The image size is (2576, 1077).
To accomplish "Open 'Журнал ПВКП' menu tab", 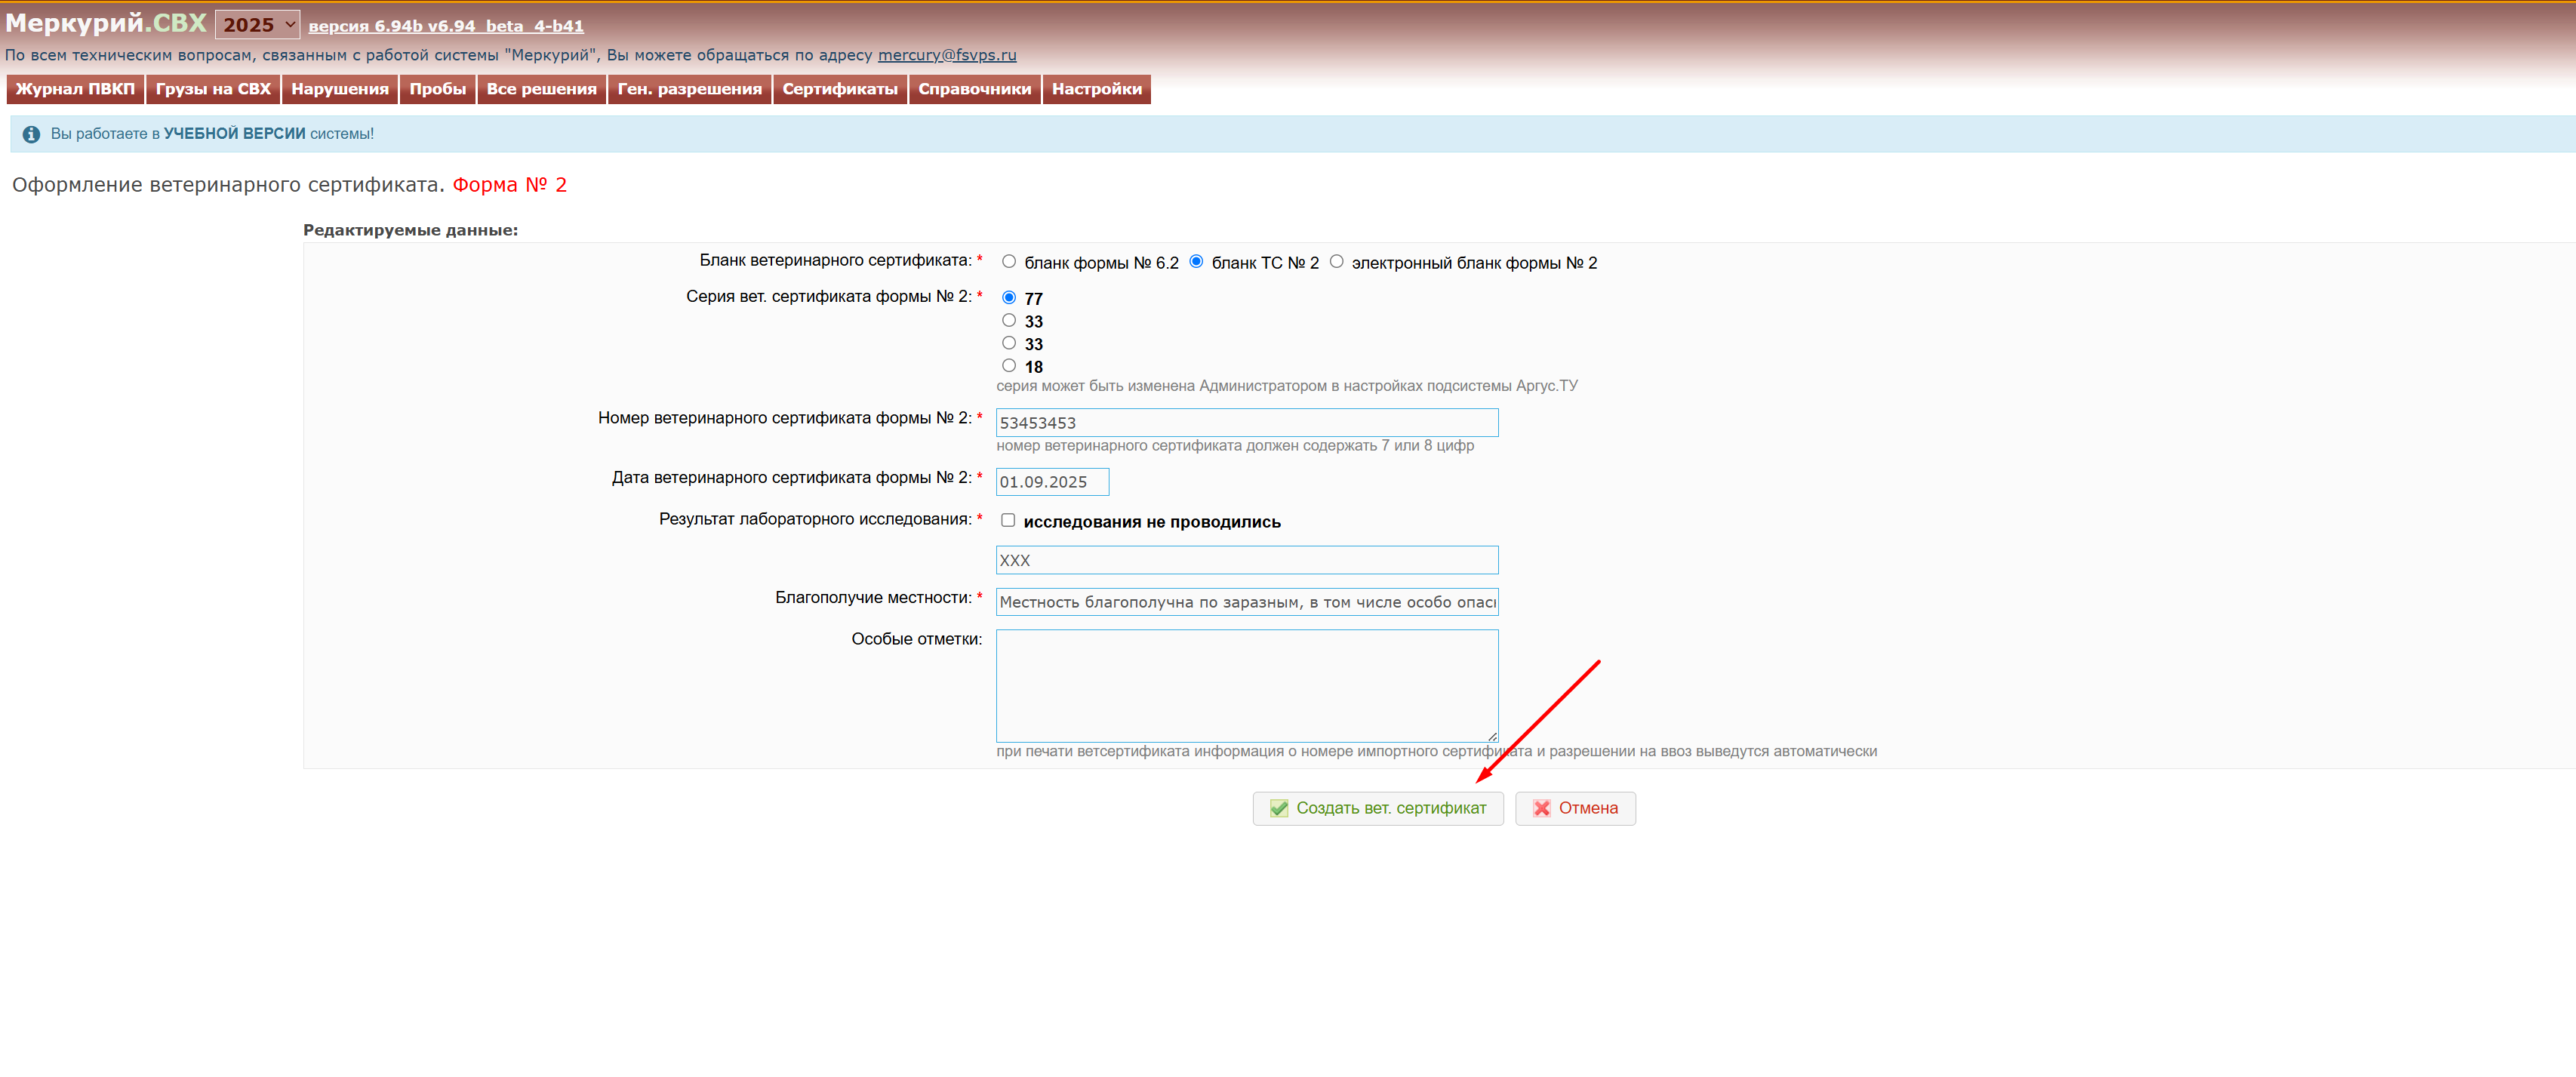I will point(76,89).
